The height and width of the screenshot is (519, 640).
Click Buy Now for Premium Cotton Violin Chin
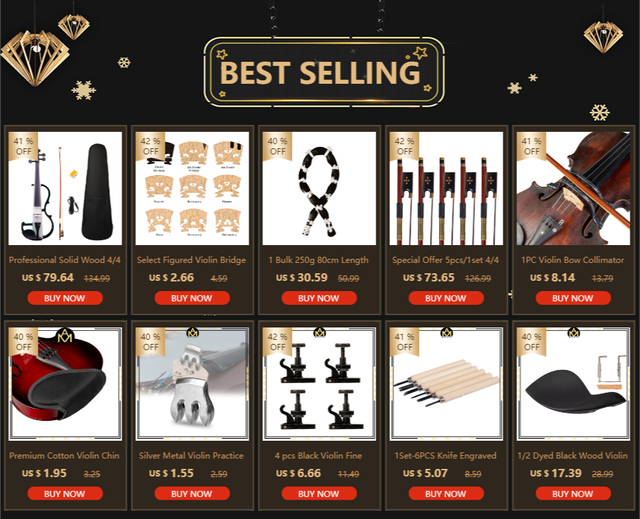(x=65, y=494)
